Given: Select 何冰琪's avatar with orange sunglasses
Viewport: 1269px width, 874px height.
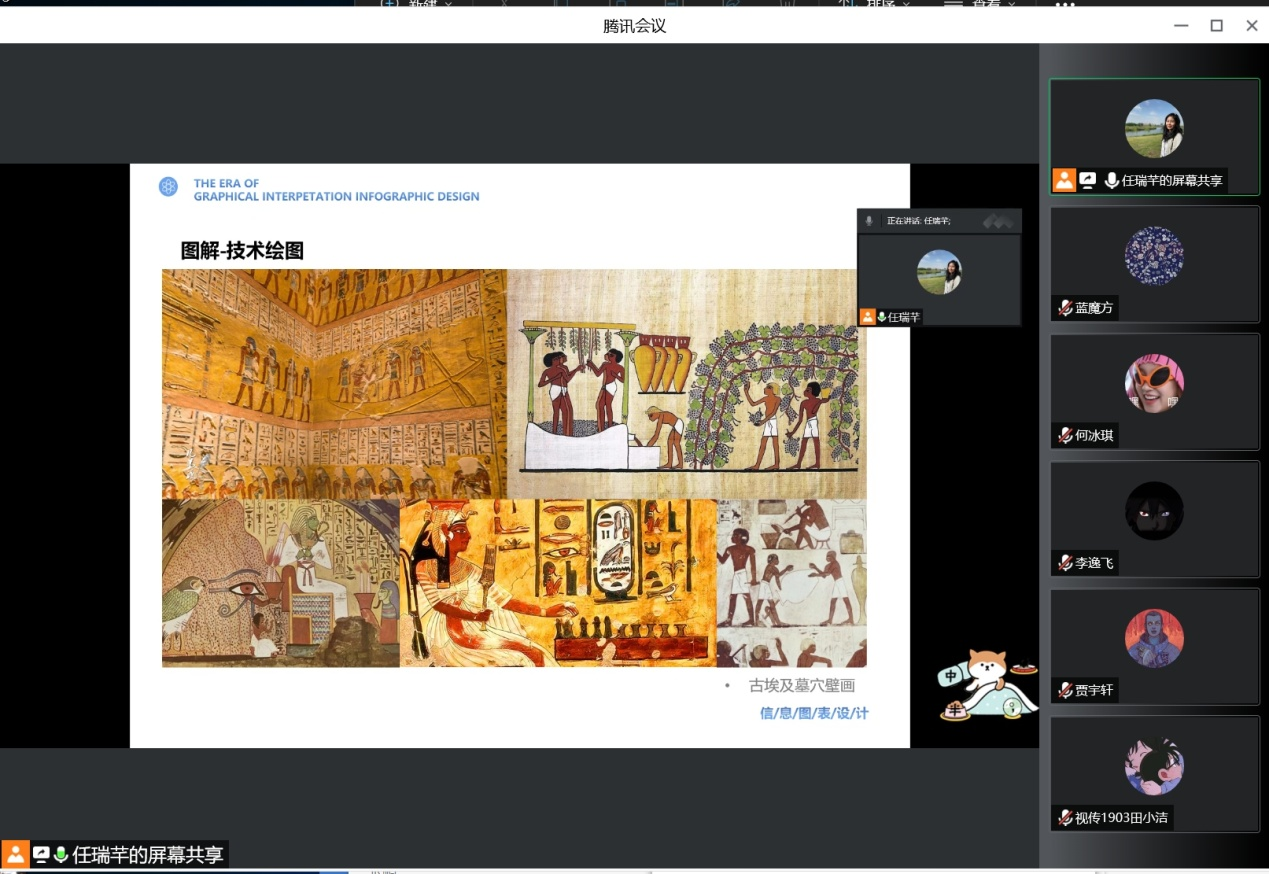Looking at the screenshot, I should click(x=1154, y=383).
